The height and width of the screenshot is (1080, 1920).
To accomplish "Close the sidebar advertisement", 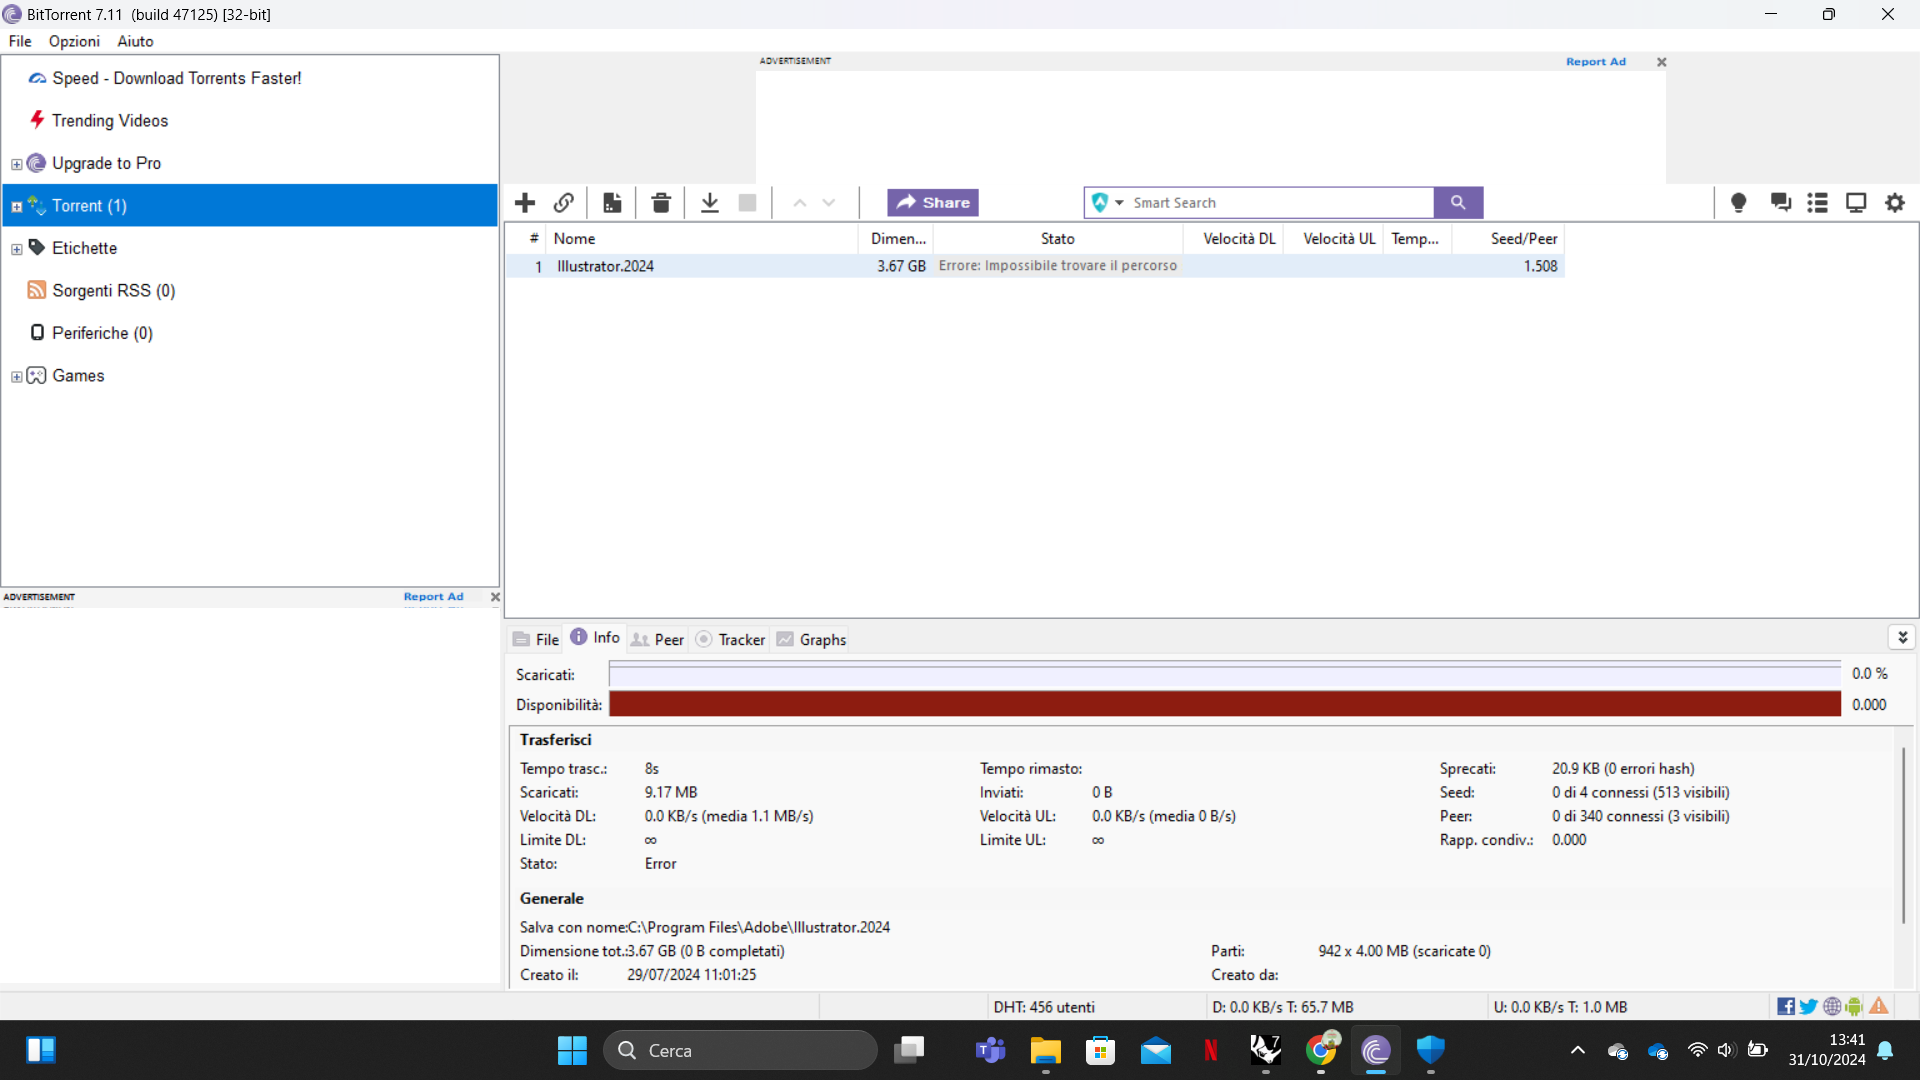I will coord(495,597).
